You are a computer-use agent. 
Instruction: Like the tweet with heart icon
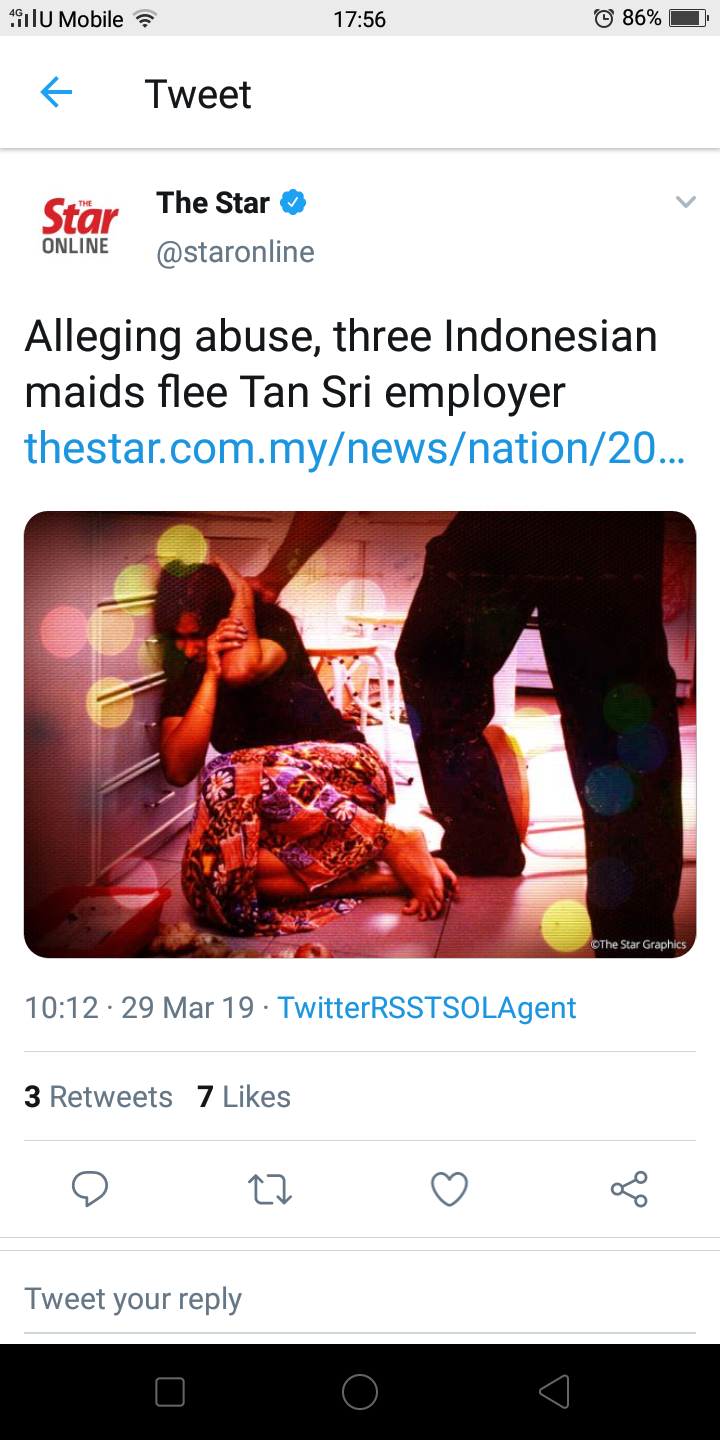449,1189
